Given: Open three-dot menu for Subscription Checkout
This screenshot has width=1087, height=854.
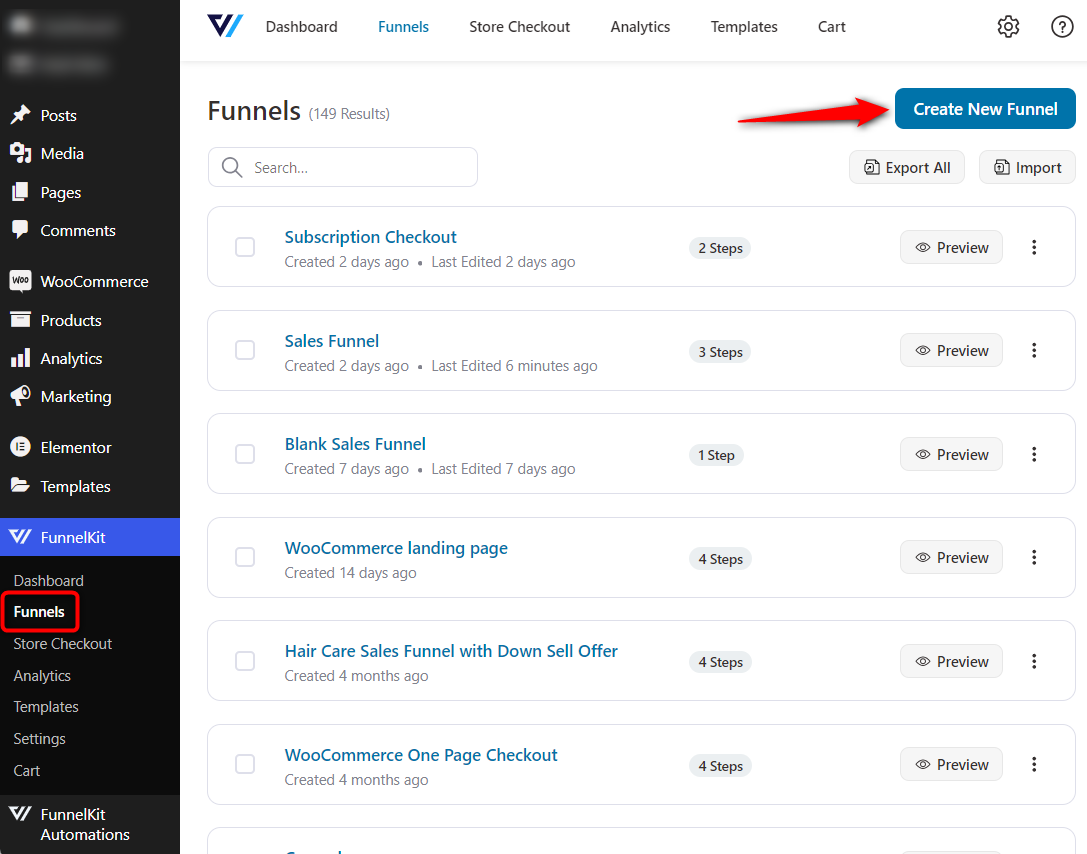Looking at the screenshot, I should click(1034, 247).
